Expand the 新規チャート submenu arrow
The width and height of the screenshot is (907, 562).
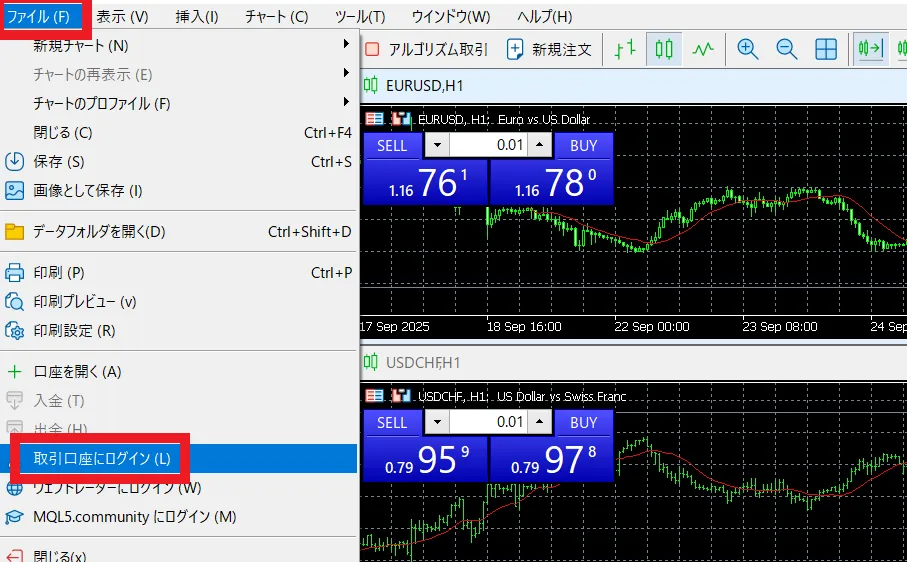(x=346, y=44)
